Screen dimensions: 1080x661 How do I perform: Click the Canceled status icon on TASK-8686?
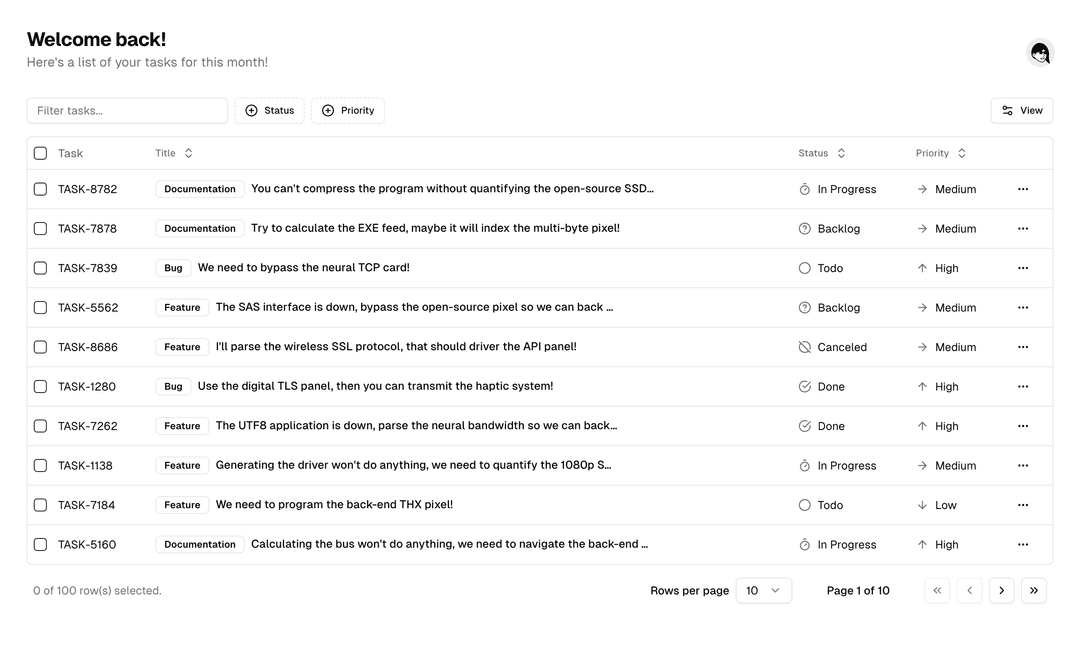(804, 347)
